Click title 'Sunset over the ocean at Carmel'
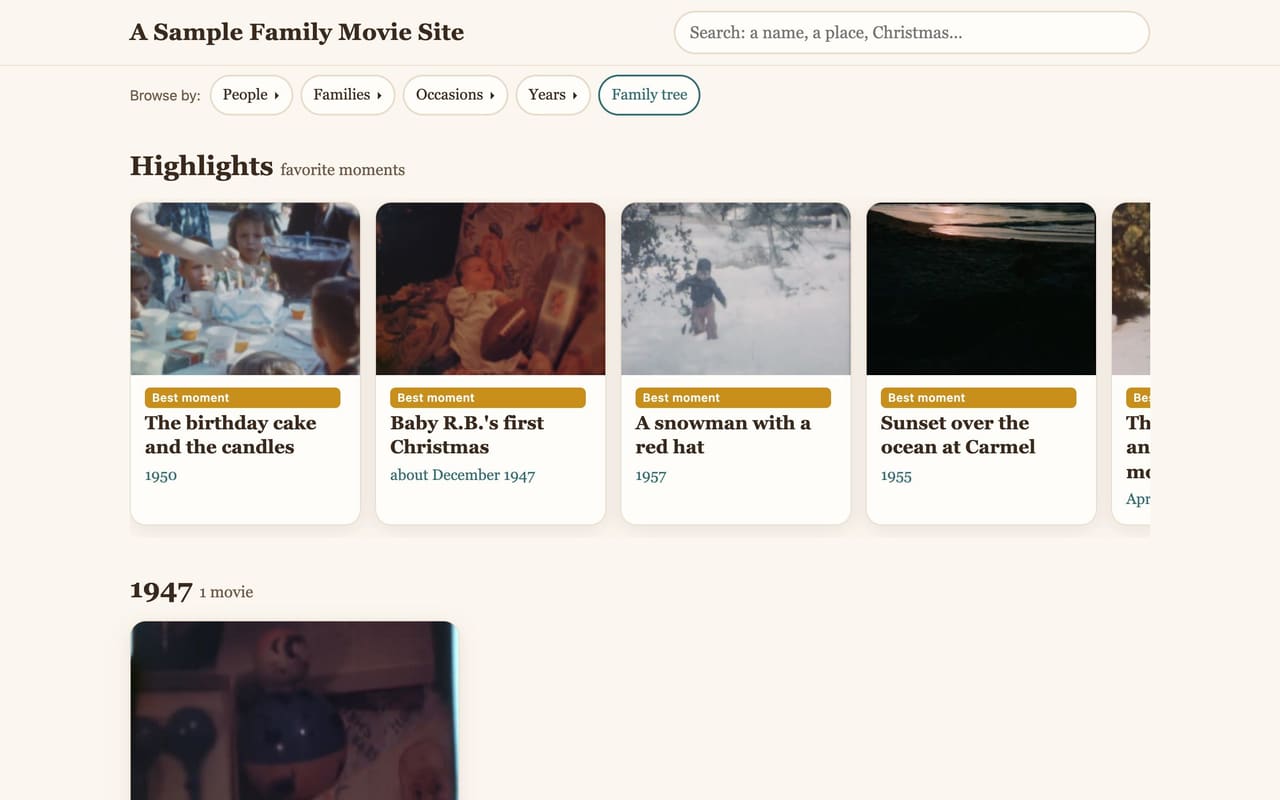The image size is (1280, 800). (x=958, y=435)
